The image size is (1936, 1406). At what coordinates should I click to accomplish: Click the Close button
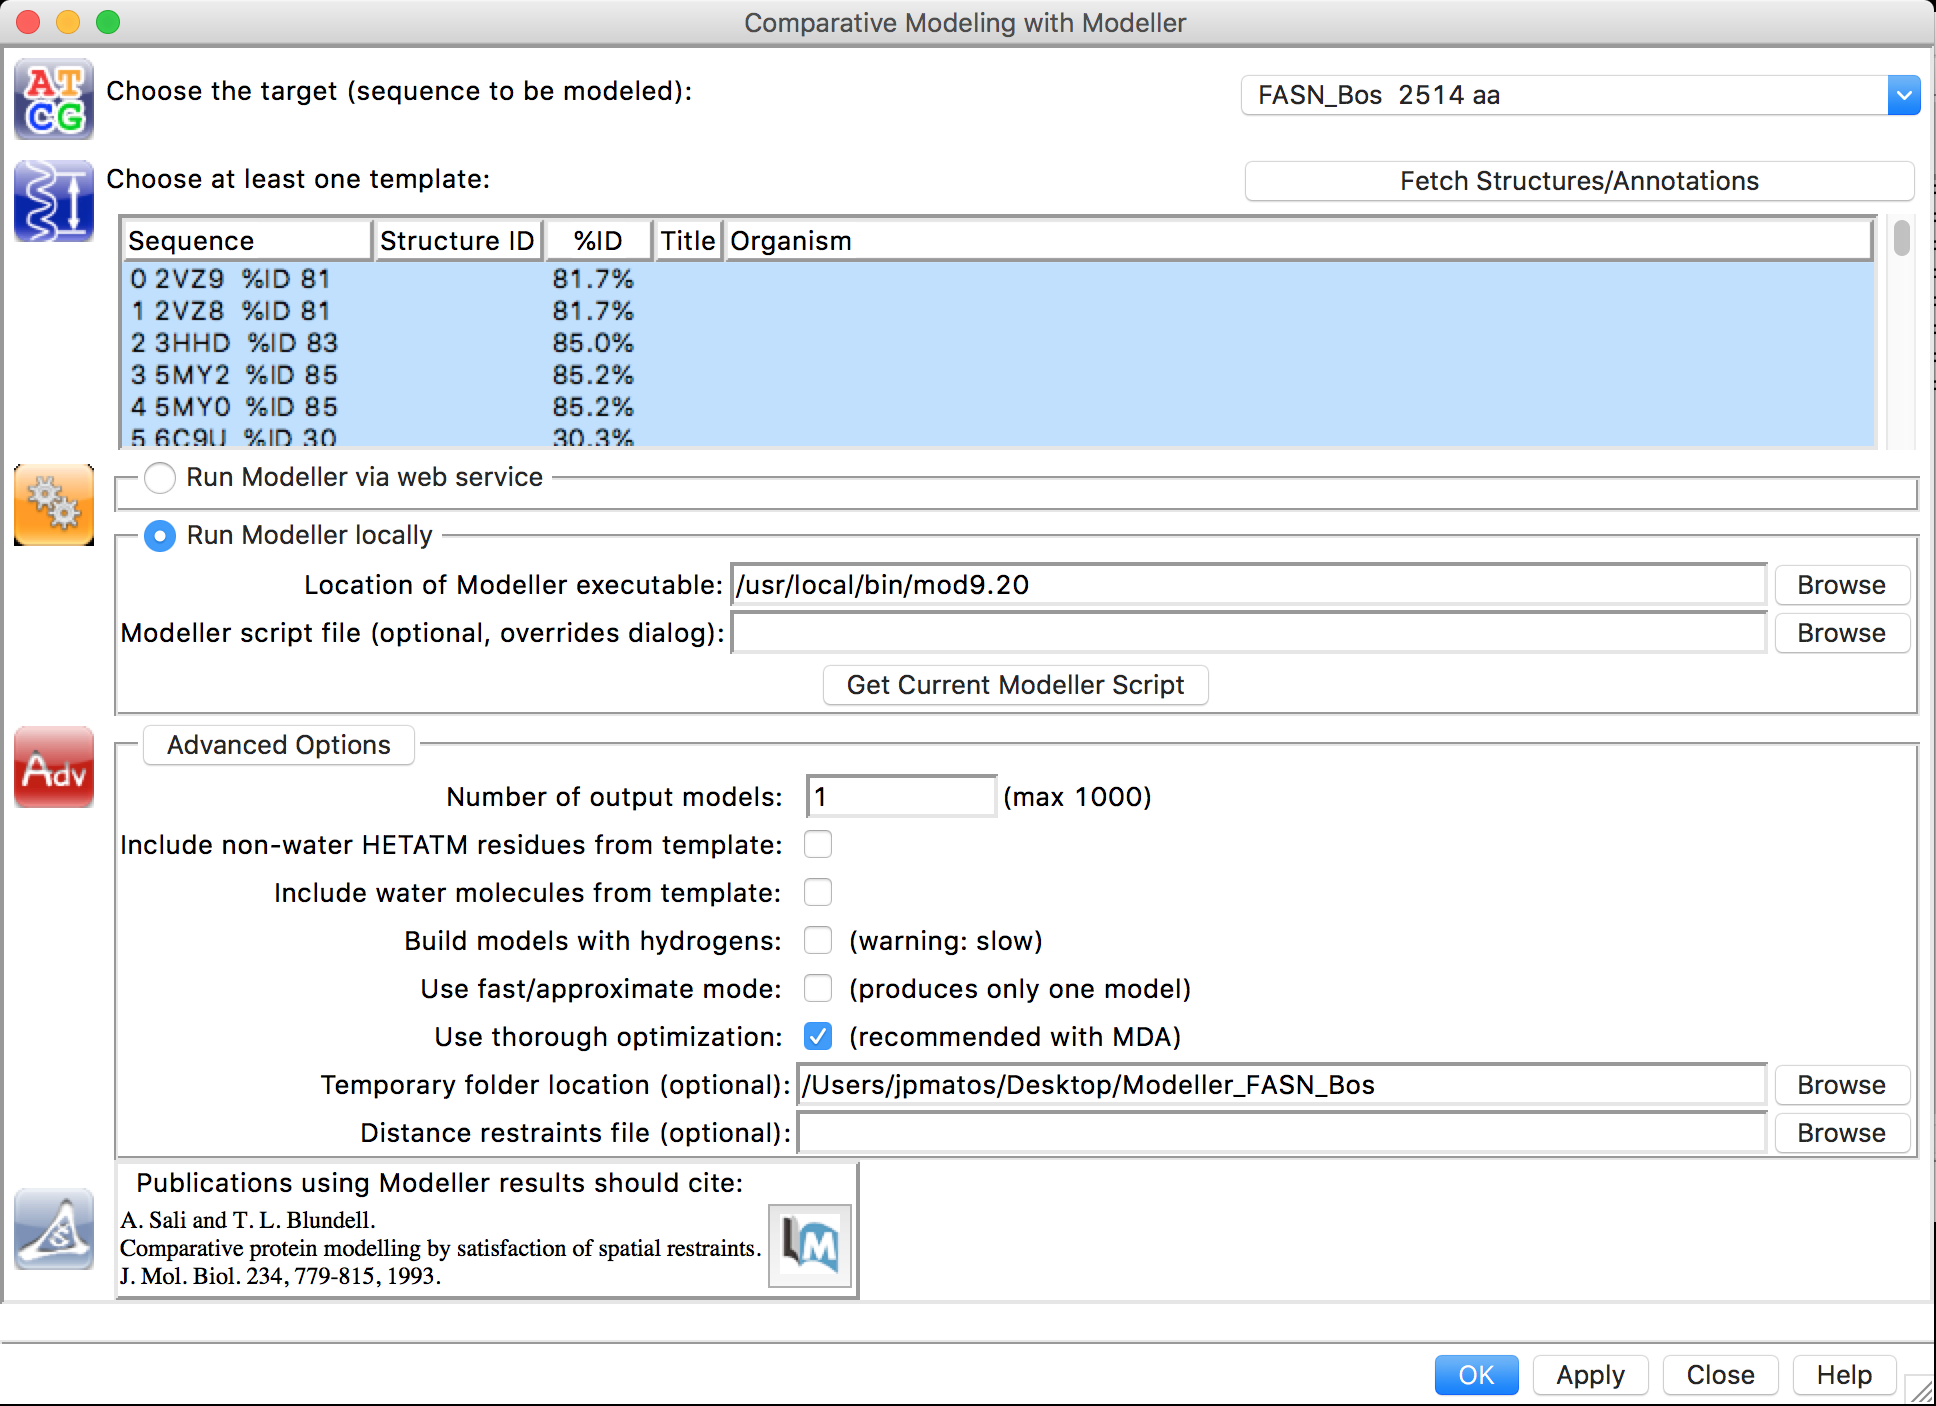click(x=1720, y=1375)
